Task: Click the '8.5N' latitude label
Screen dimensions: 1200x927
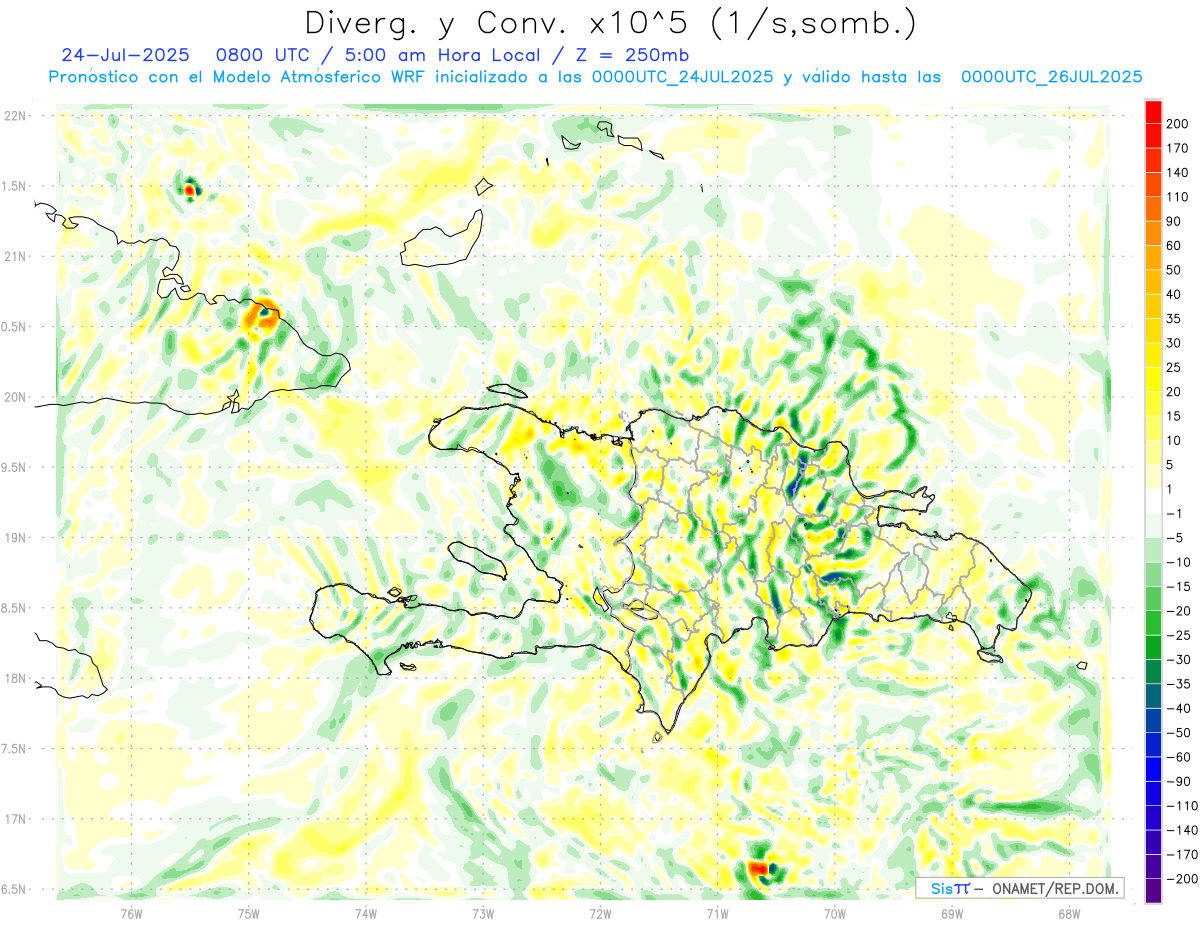Action: point(14,608)
